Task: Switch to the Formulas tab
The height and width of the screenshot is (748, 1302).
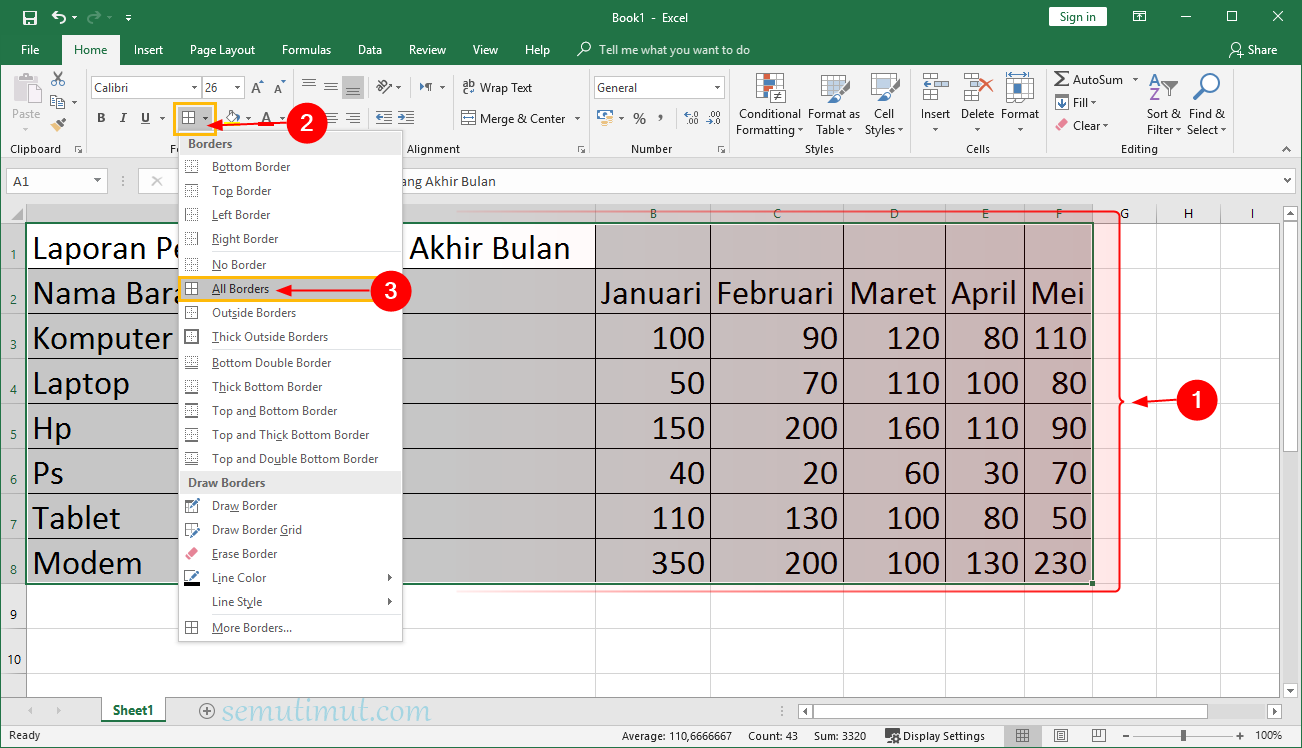Action: pyautogui.click(x=306, y=50)
